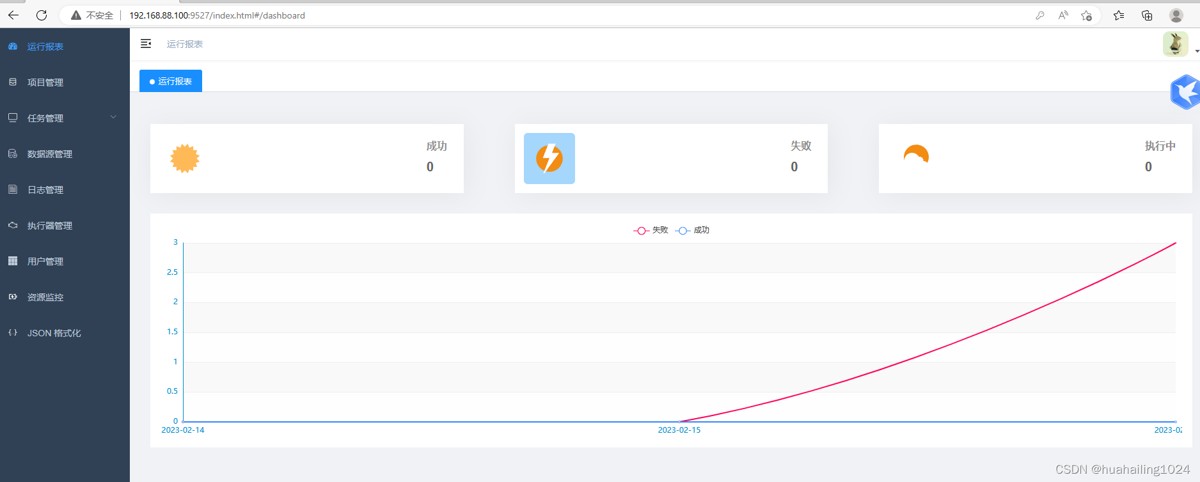The height and width of the screenshot is (482, 1200).
Task: Click the browser address bar URL
Action: click(x=217, y=16)
